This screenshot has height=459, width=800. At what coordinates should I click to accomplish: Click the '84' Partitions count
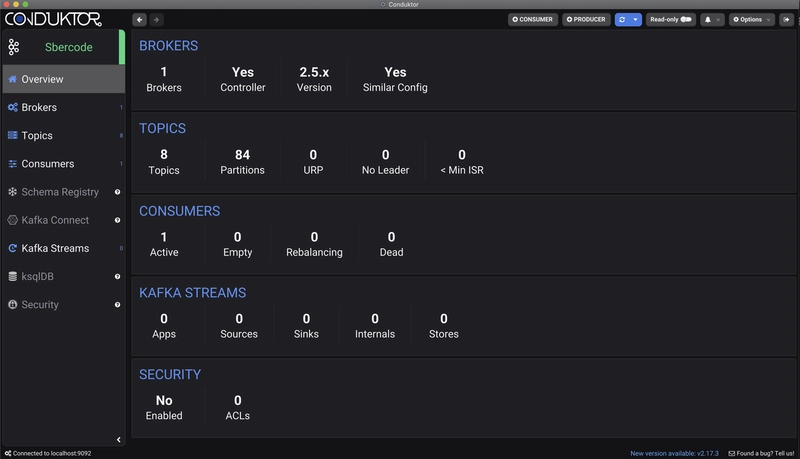click(x=242, y=155)
